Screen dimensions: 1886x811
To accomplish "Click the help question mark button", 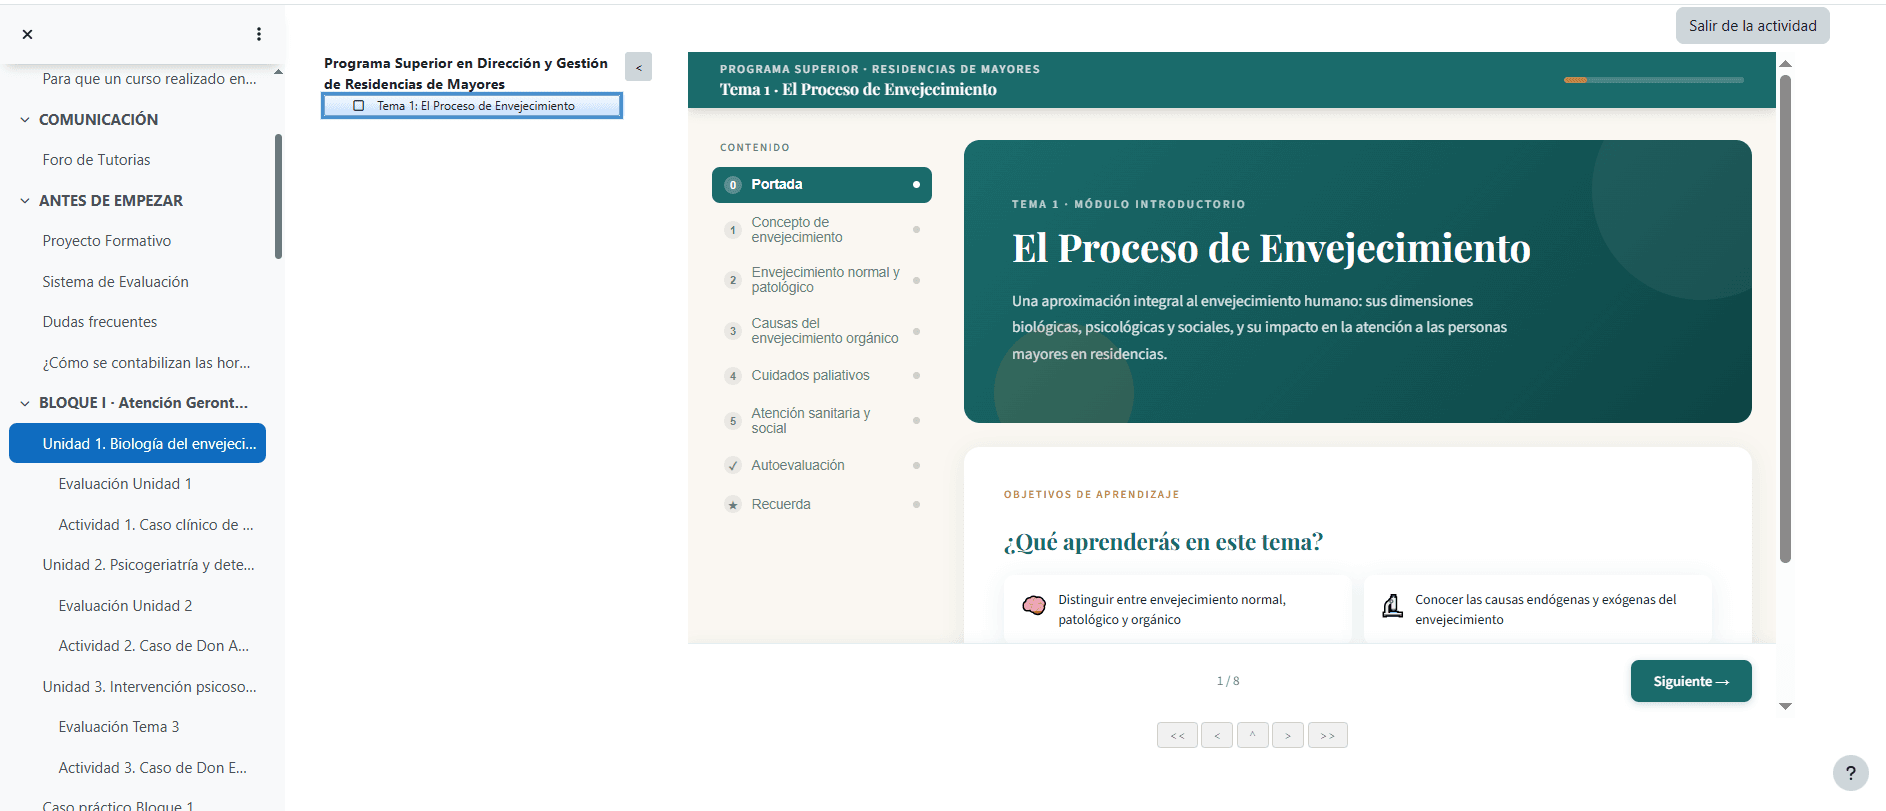I will pos(1850,772).
